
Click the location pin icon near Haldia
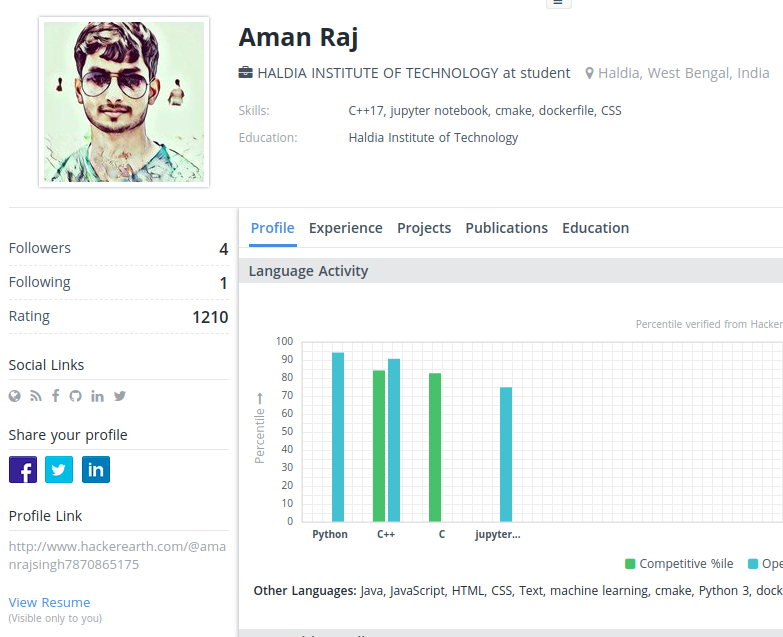click(589, 73)
